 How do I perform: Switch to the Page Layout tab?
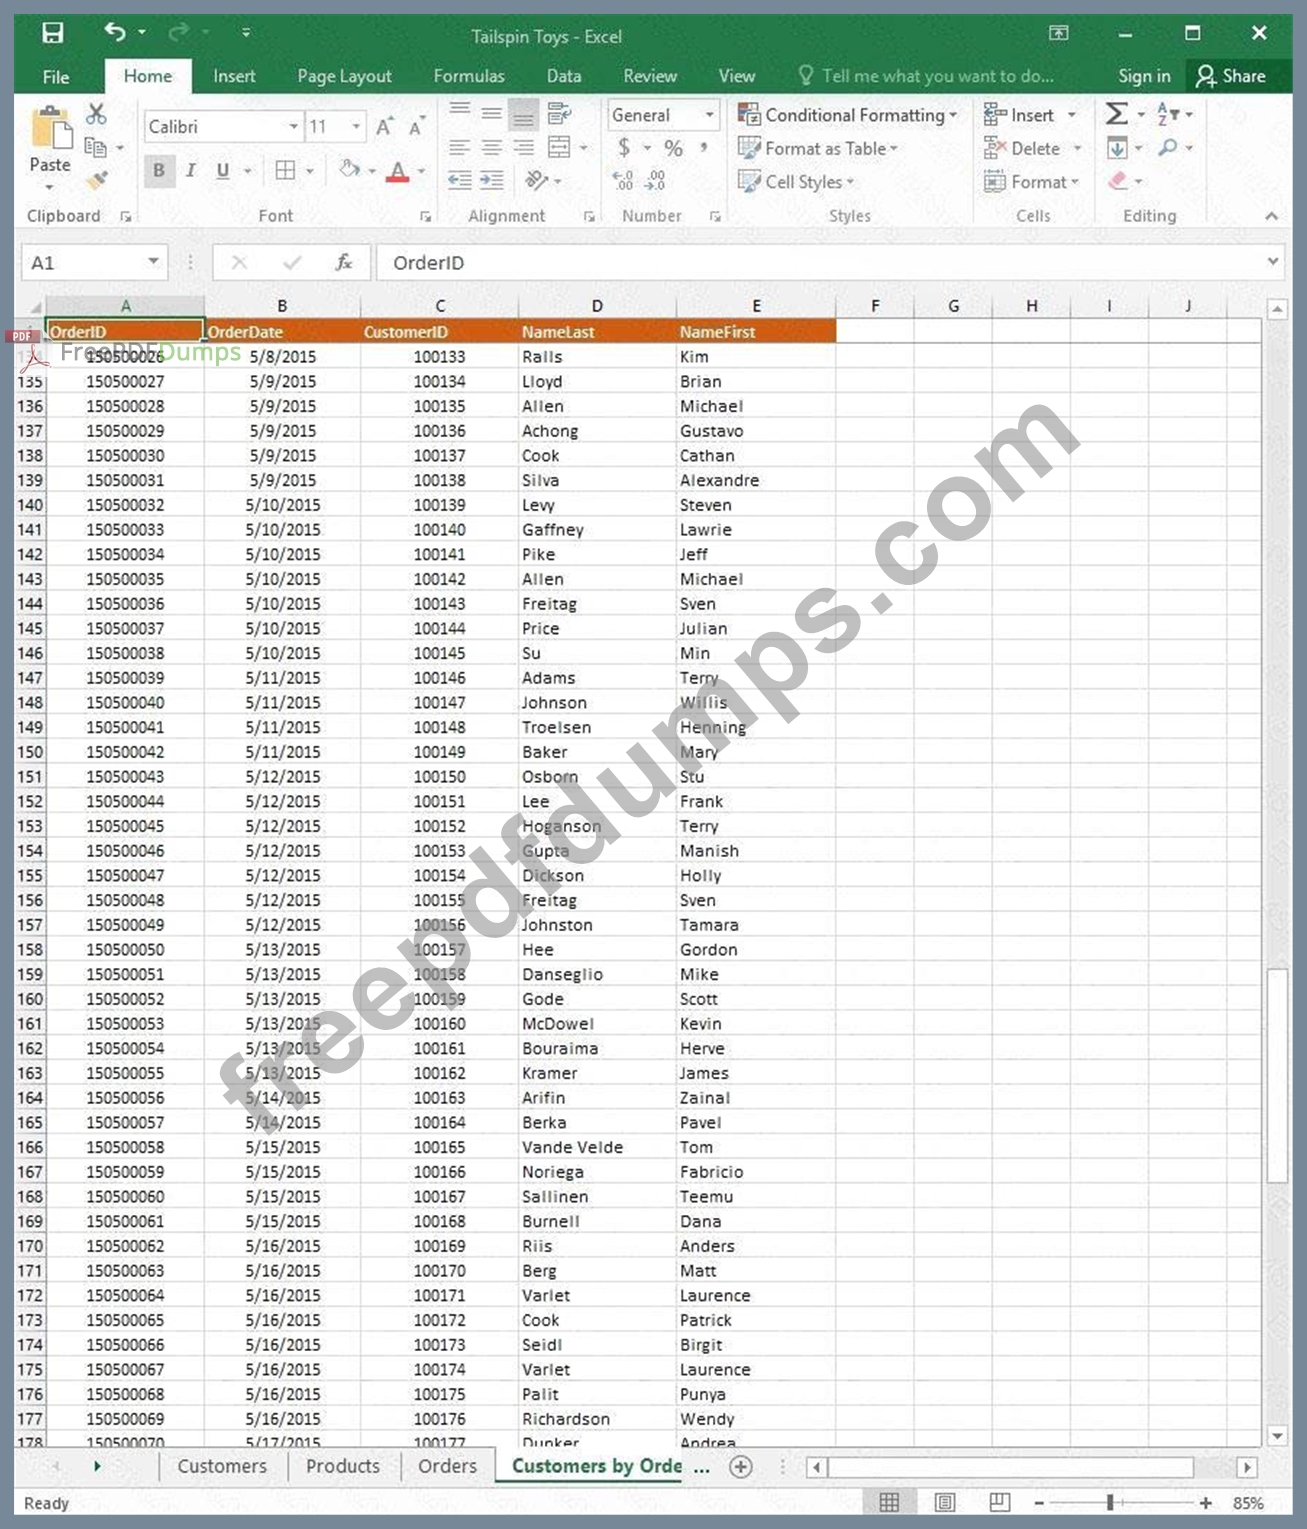tap(344, 76)
